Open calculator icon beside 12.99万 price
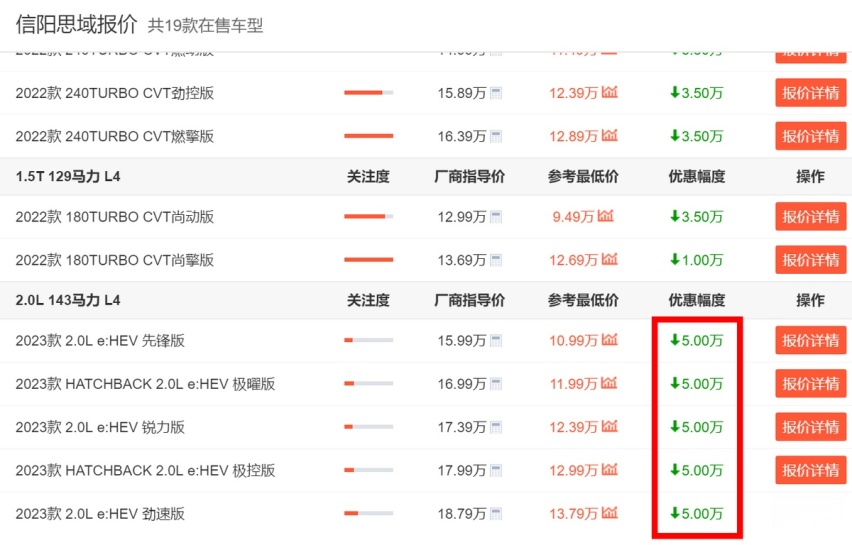The height and width of the screenshot is (545, 852). click(x=496, y=217)
